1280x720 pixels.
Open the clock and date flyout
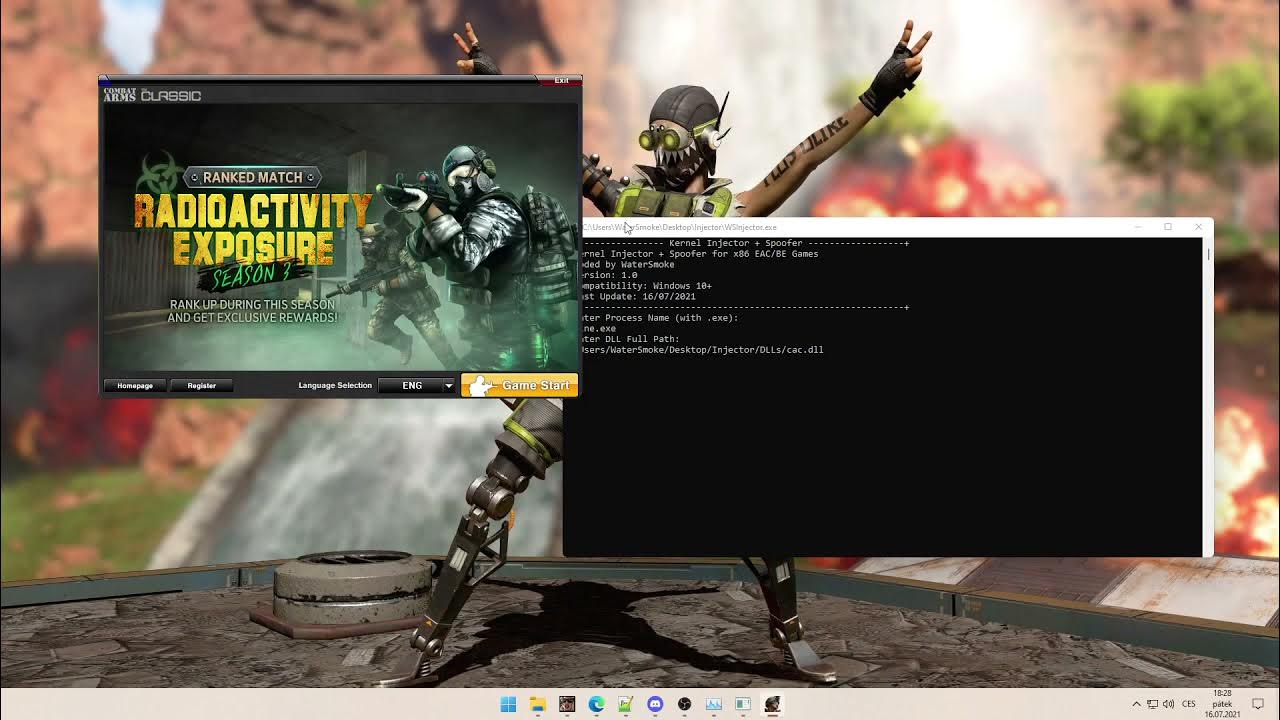(1222, 704)
